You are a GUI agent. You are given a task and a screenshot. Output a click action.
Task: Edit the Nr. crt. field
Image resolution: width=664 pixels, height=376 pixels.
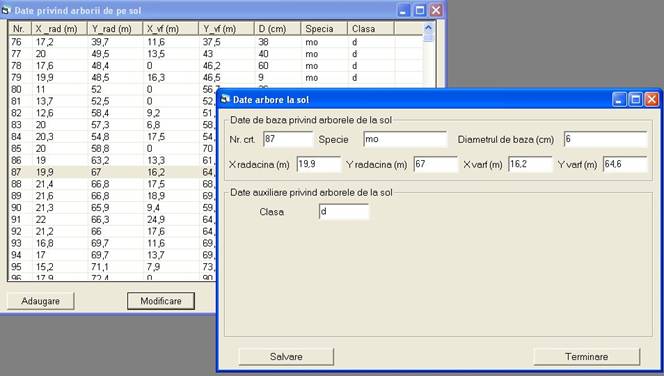(x=288, y=139)
